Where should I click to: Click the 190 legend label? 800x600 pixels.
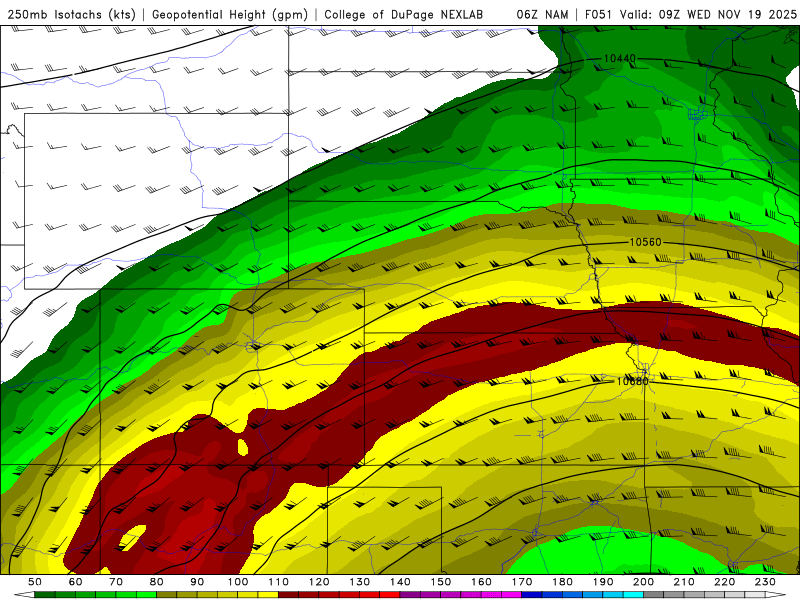(x=603, y=582)
